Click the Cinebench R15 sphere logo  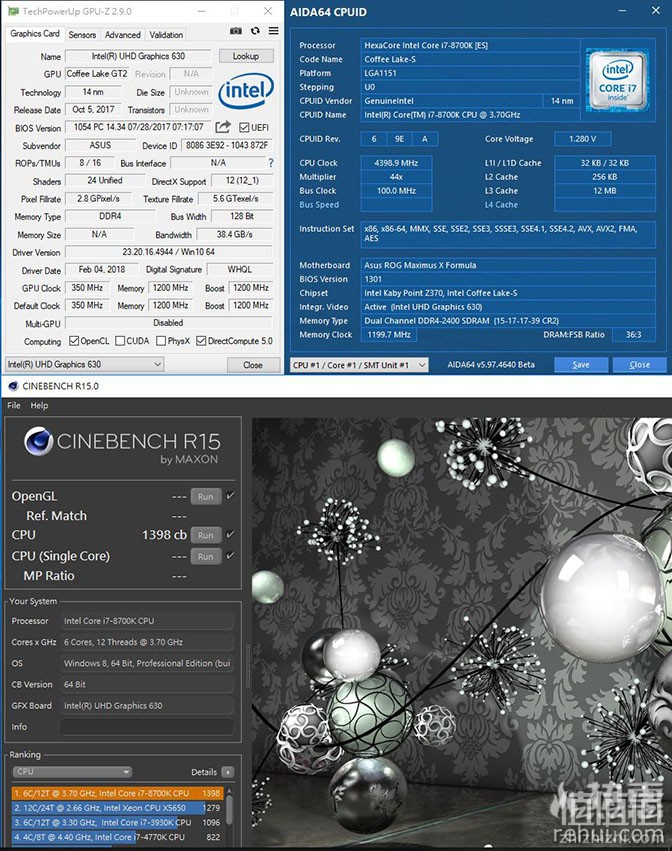[x=39, y=441]
